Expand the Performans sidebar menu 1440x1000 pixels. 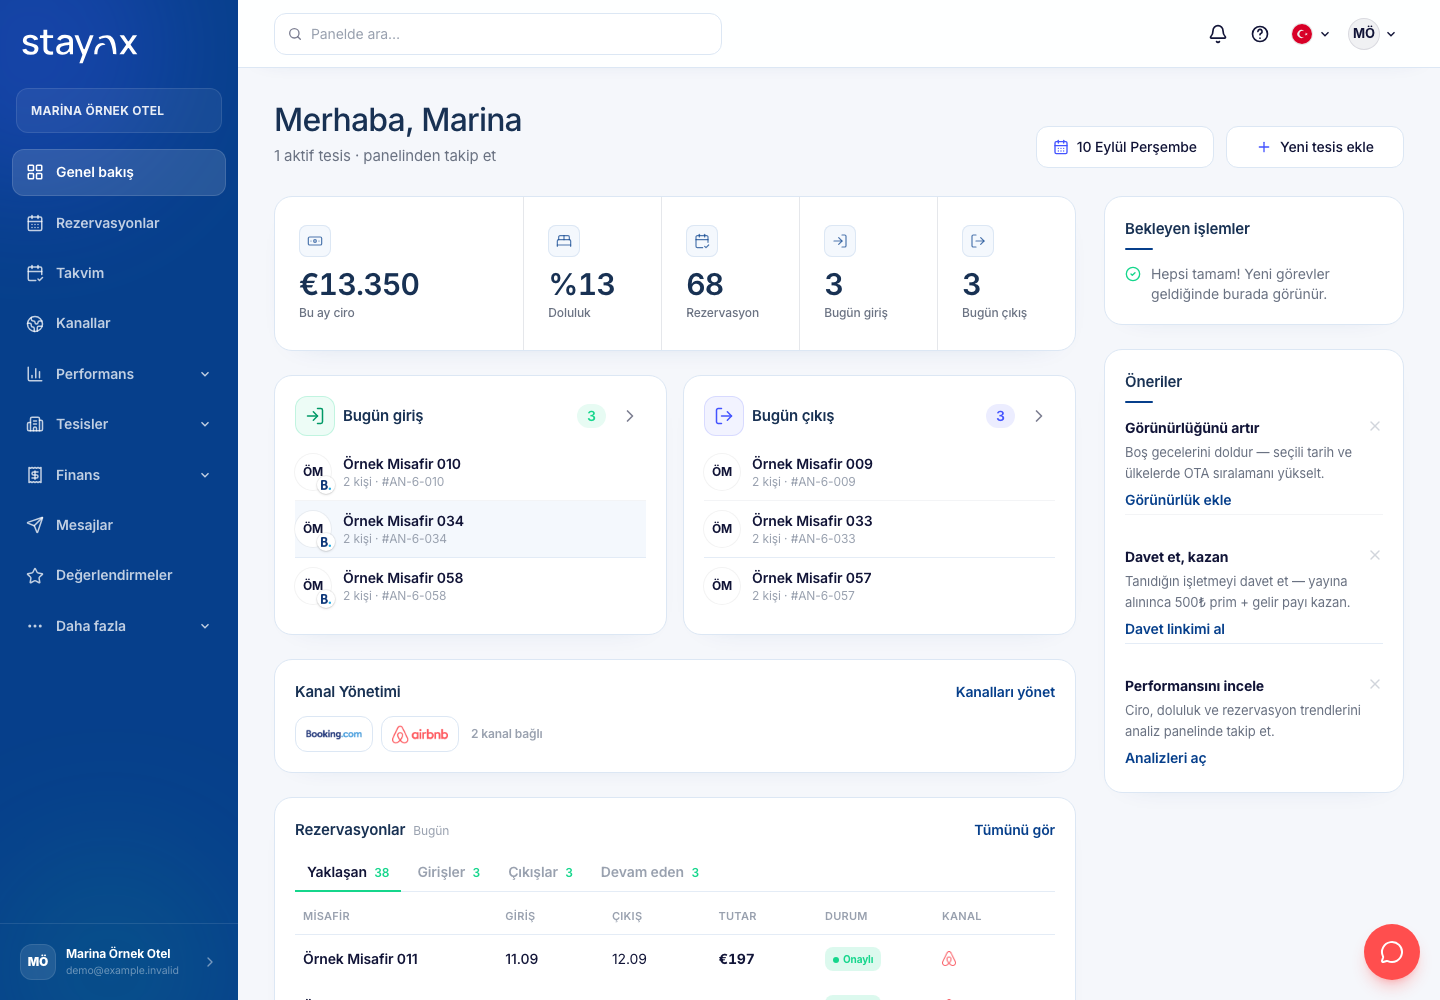point(119,374)
